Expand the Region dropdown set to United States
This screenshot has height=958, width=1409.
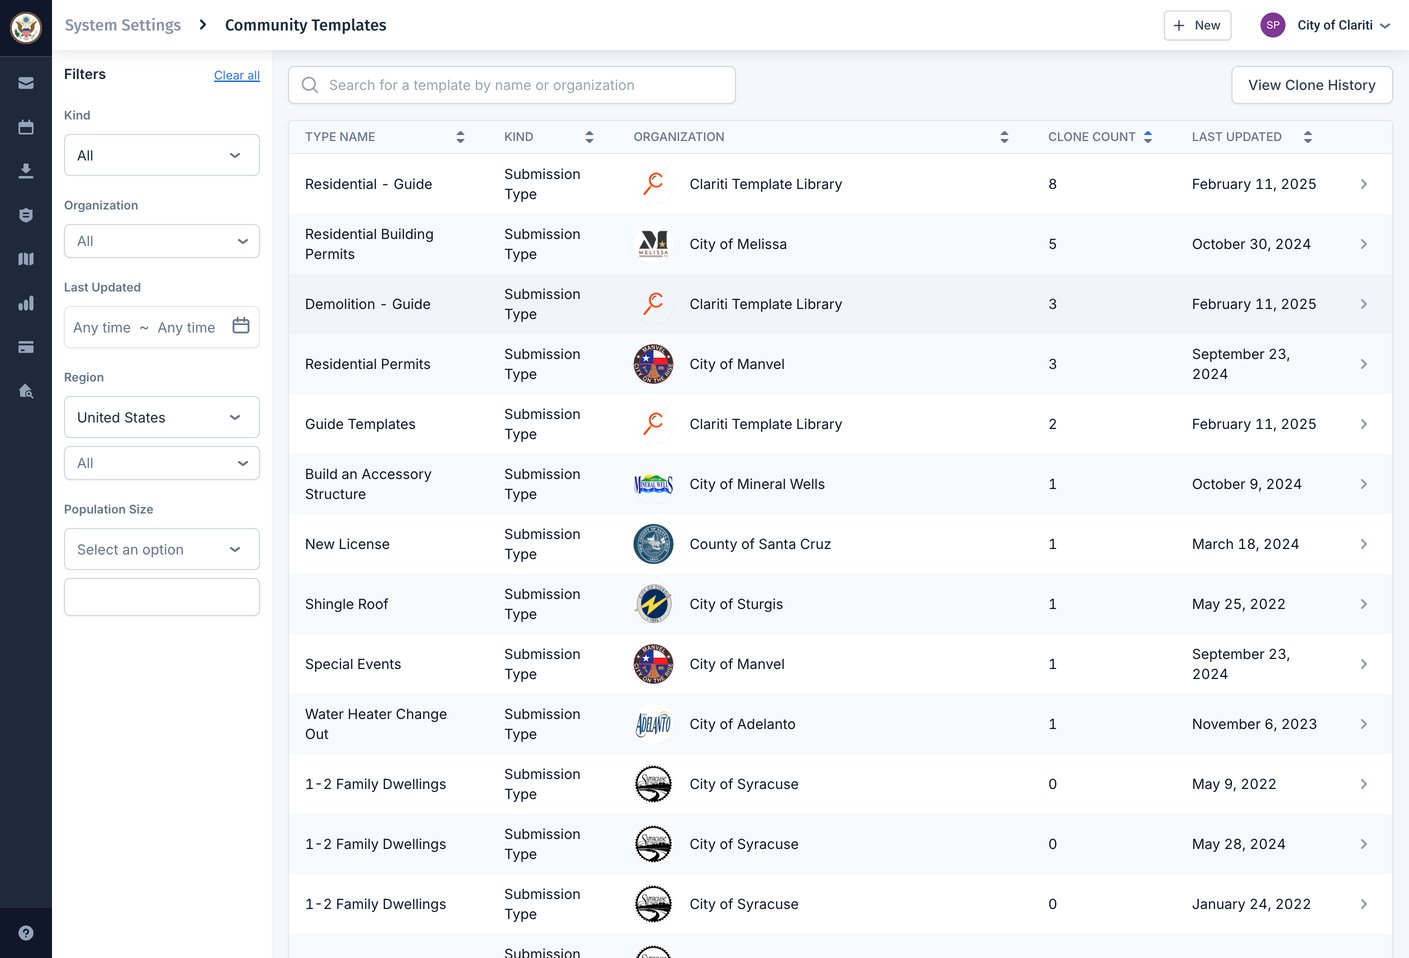point(161,417)
